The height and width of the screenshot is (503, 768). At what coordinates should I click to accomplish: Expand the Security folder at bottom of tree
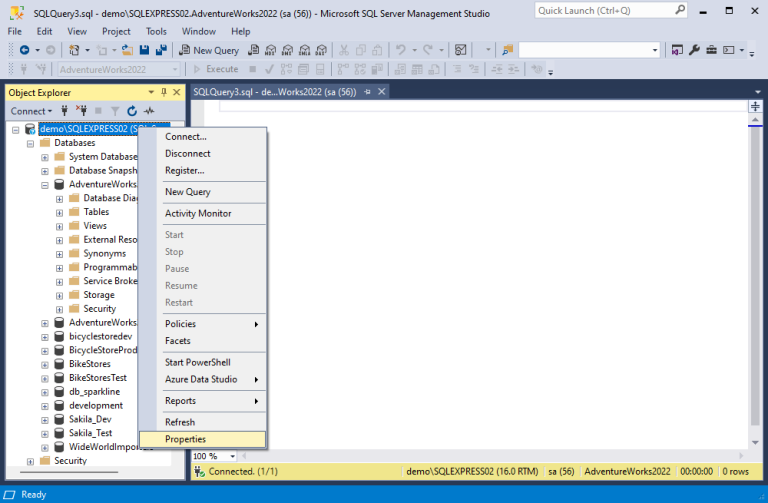tap(30, 461)
